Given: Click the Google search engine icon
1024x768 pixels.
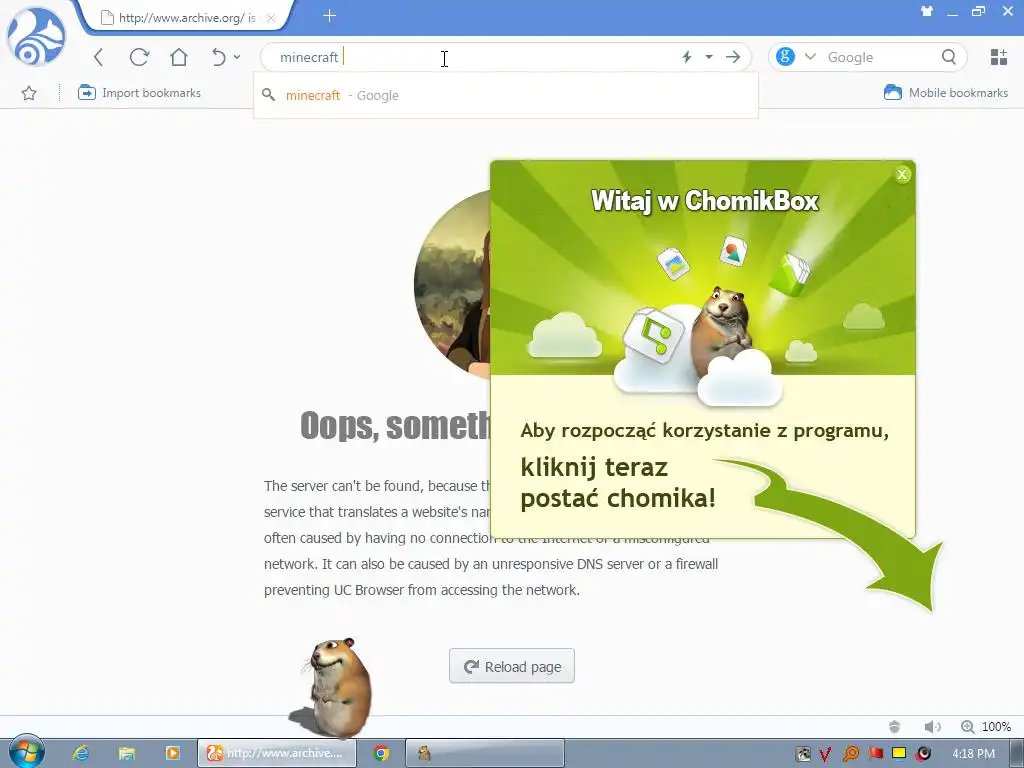Looking at the screenshot, I should (786, 57).
